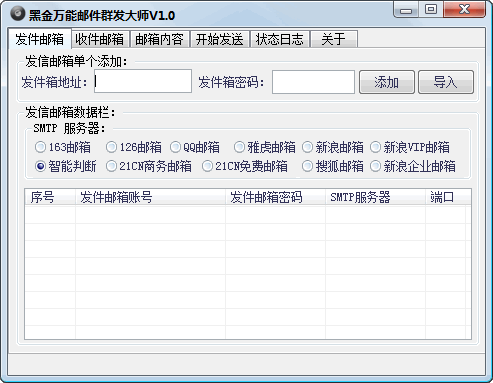Switch to the 发件邮箱 tab
The height and width of the screenshot is (383, 493).
39,39
